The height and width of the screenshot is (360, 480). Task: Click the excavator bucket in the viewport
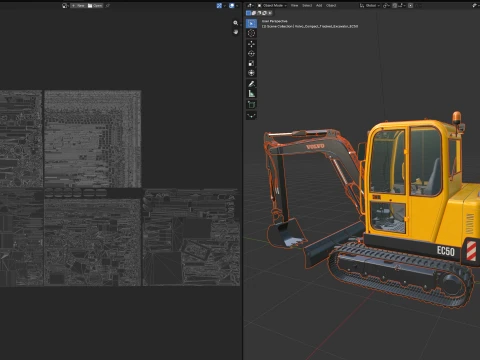(x=287, y=233)
